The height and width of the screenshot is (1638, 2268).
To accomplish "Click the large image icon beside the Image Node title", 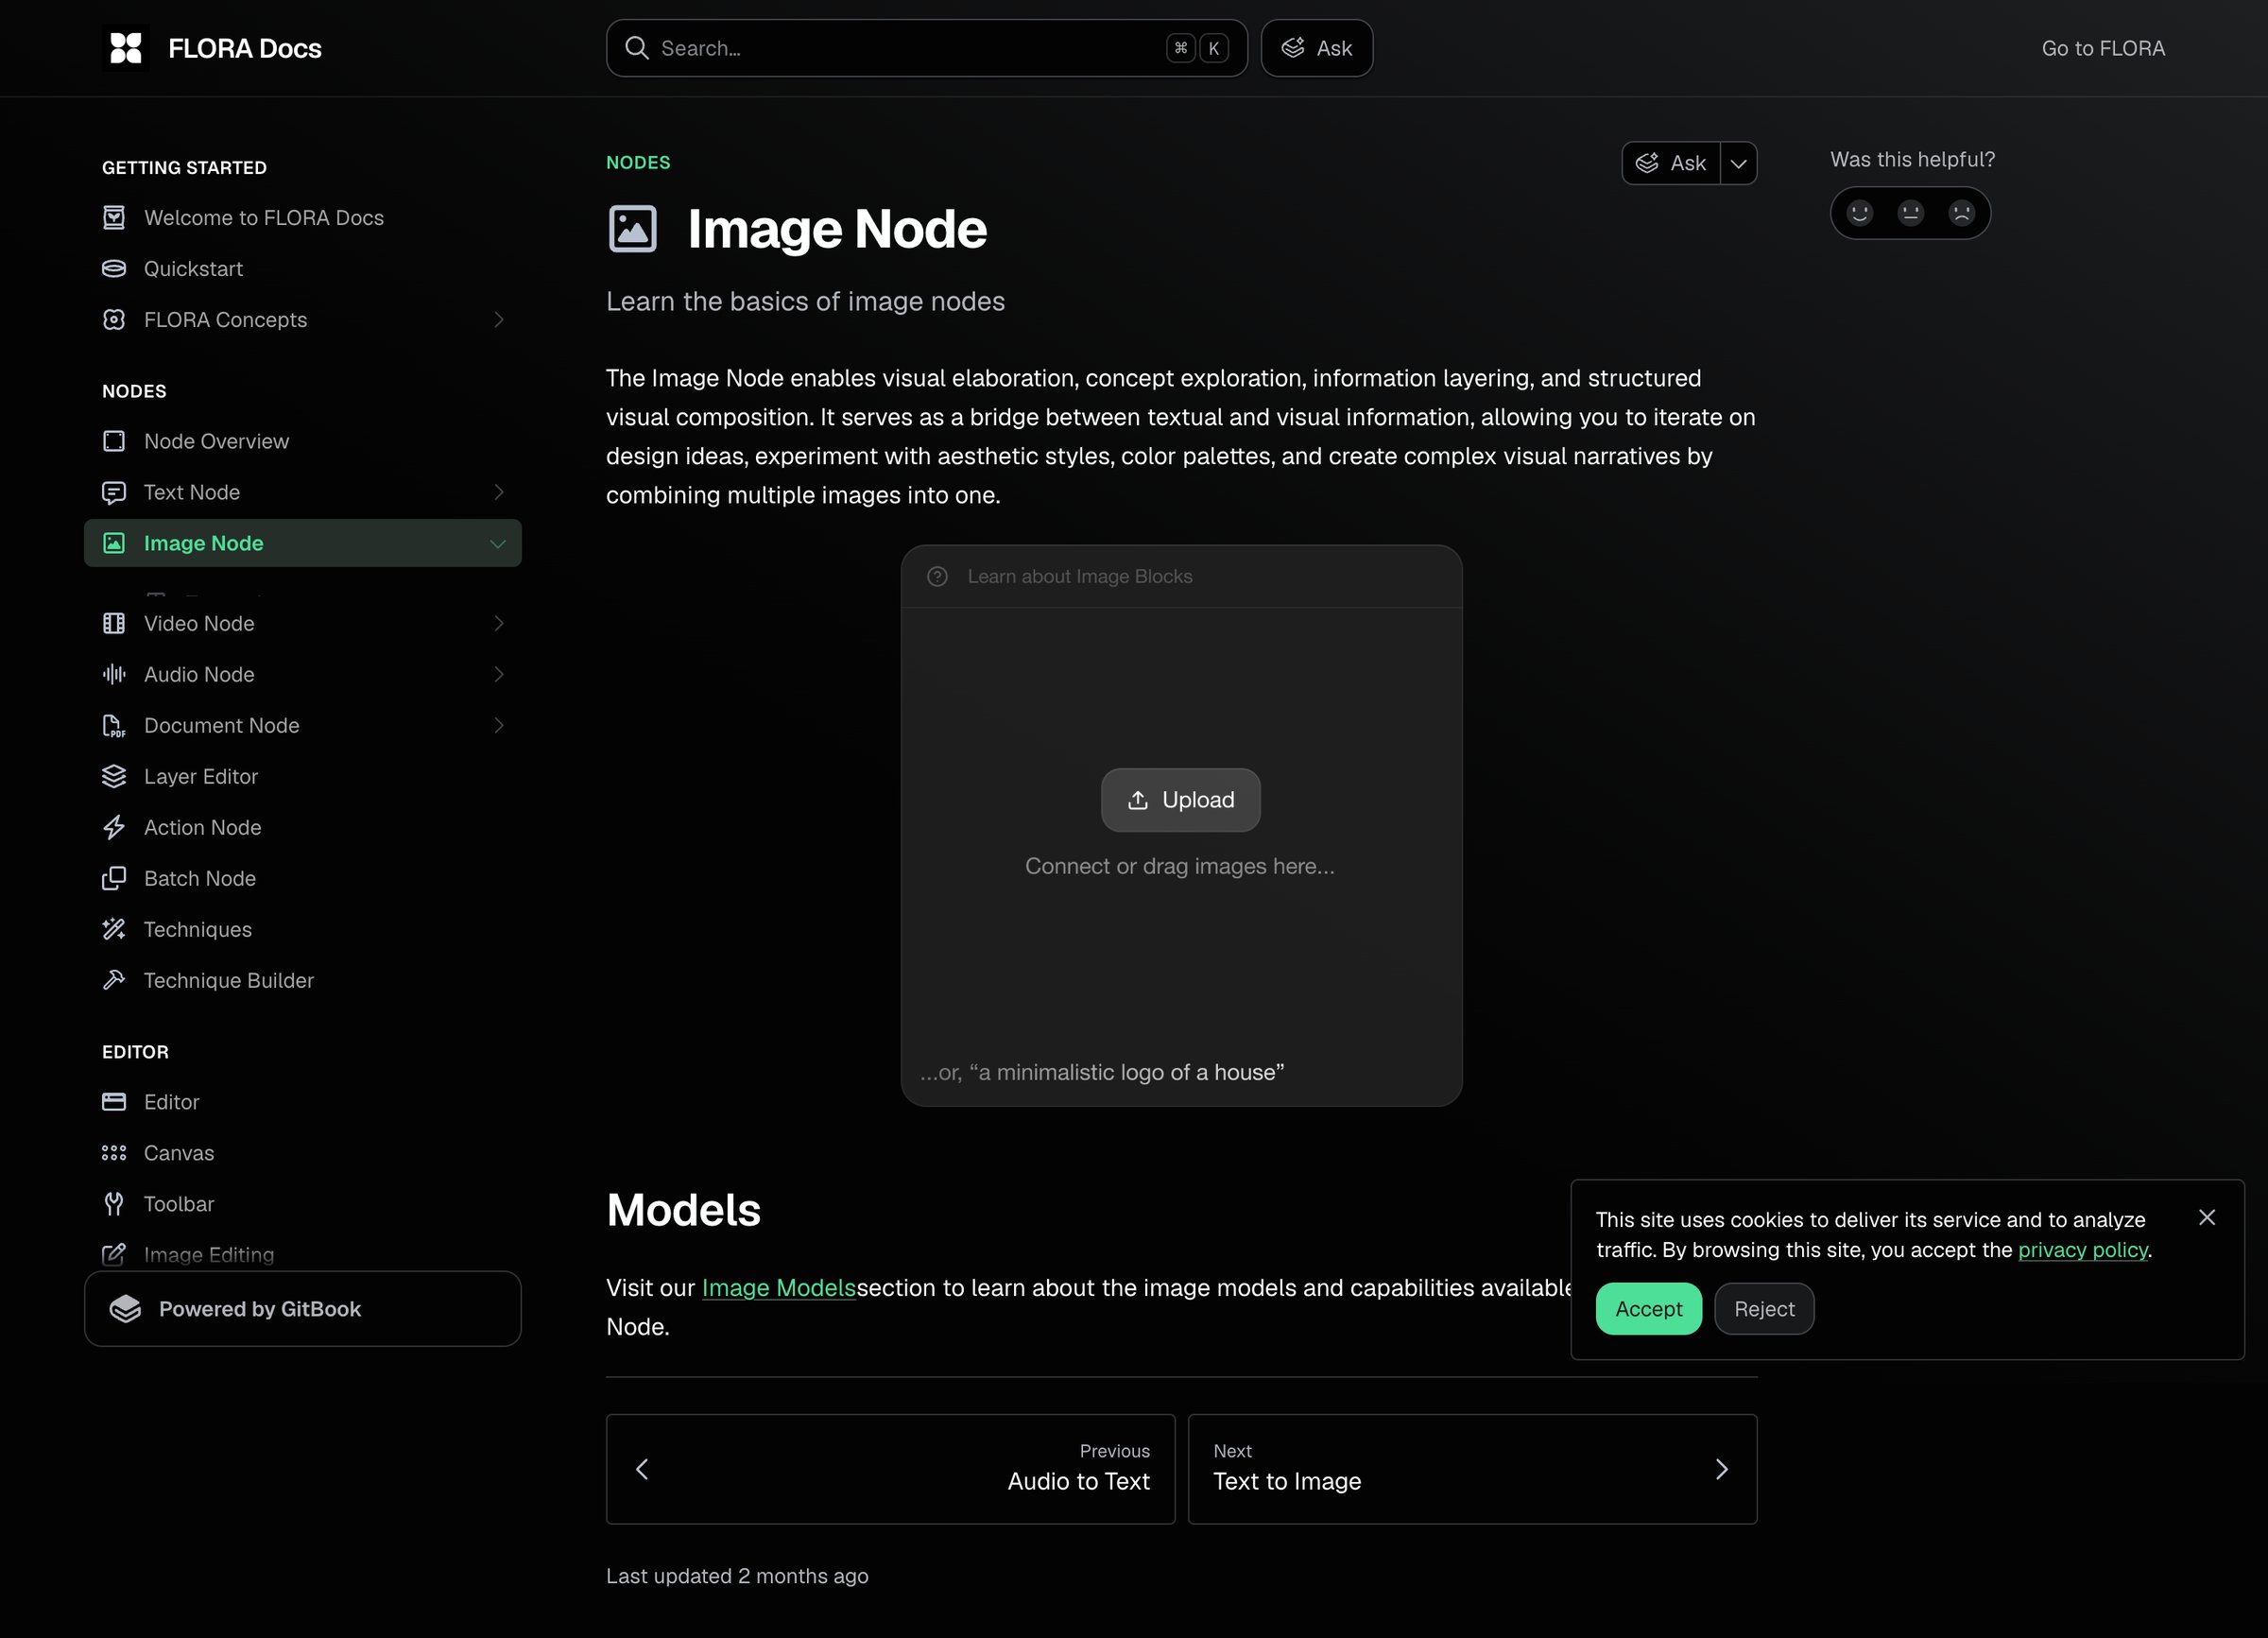I will [633, 229].
